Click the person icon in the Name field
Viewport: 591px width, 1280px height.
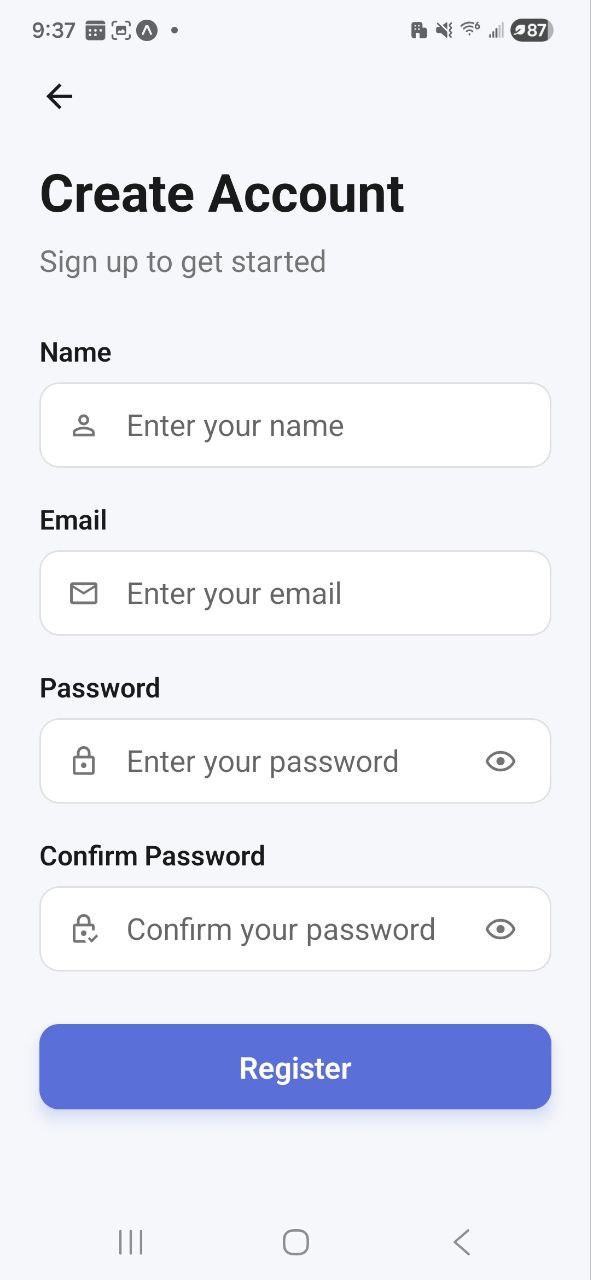tap(84, 425)
